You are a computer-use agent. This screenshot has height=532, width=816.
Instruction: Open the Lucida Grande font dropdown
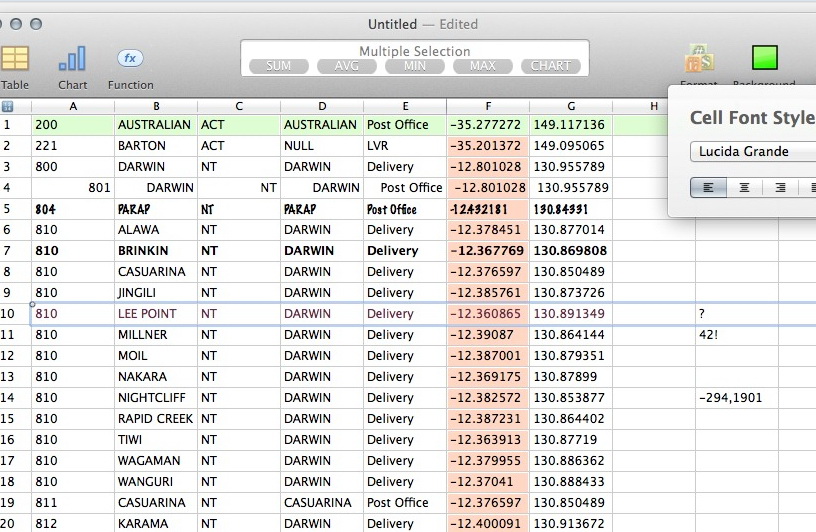point(753,151)
